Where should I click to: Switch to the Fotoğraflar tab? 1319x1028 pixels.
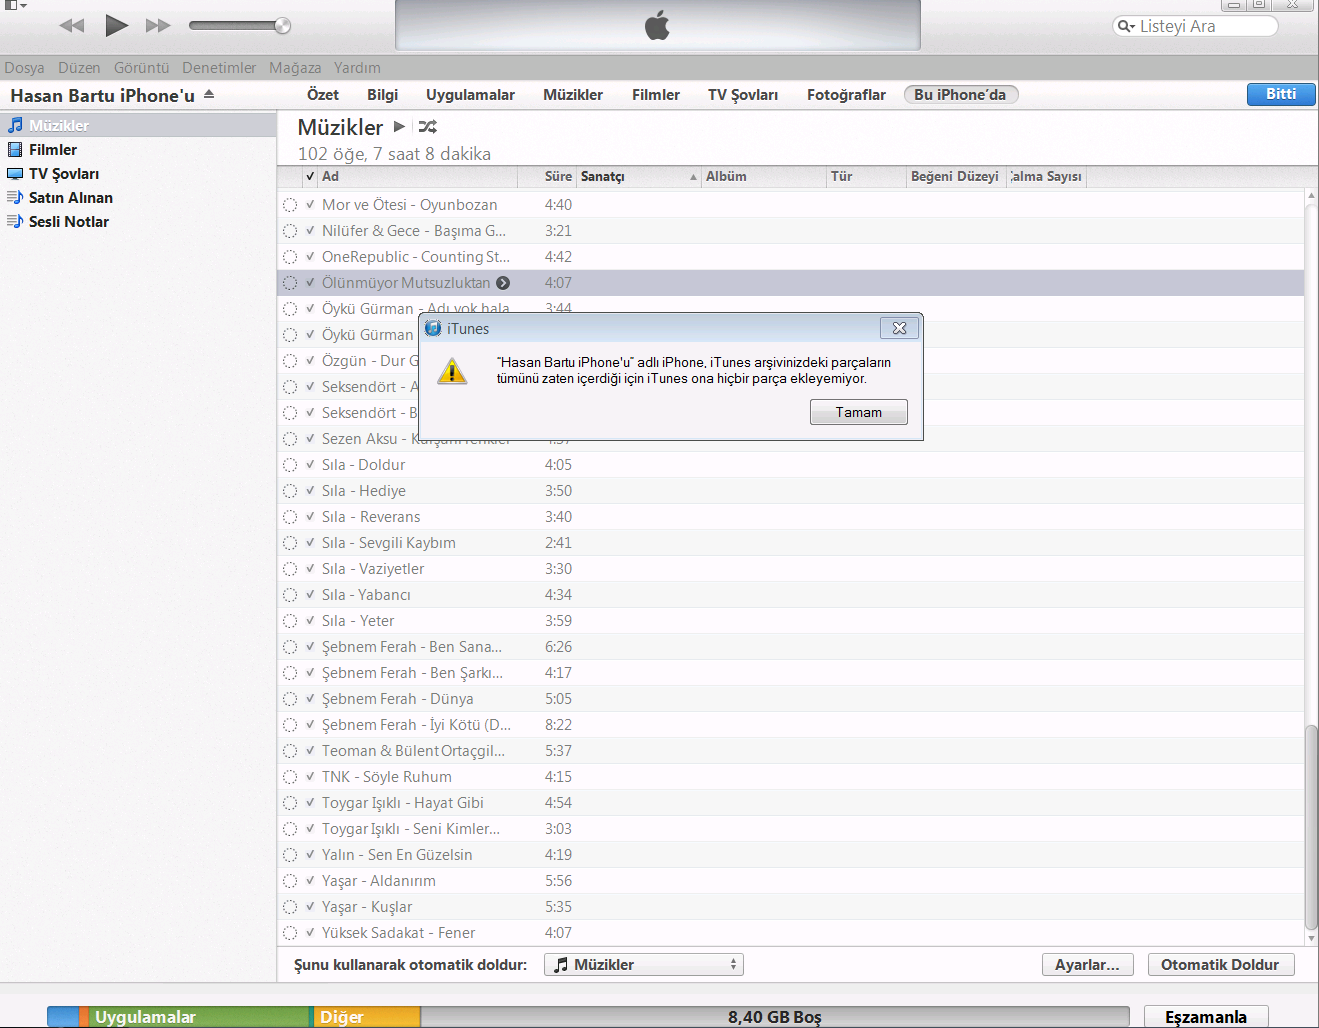point(846,94)
